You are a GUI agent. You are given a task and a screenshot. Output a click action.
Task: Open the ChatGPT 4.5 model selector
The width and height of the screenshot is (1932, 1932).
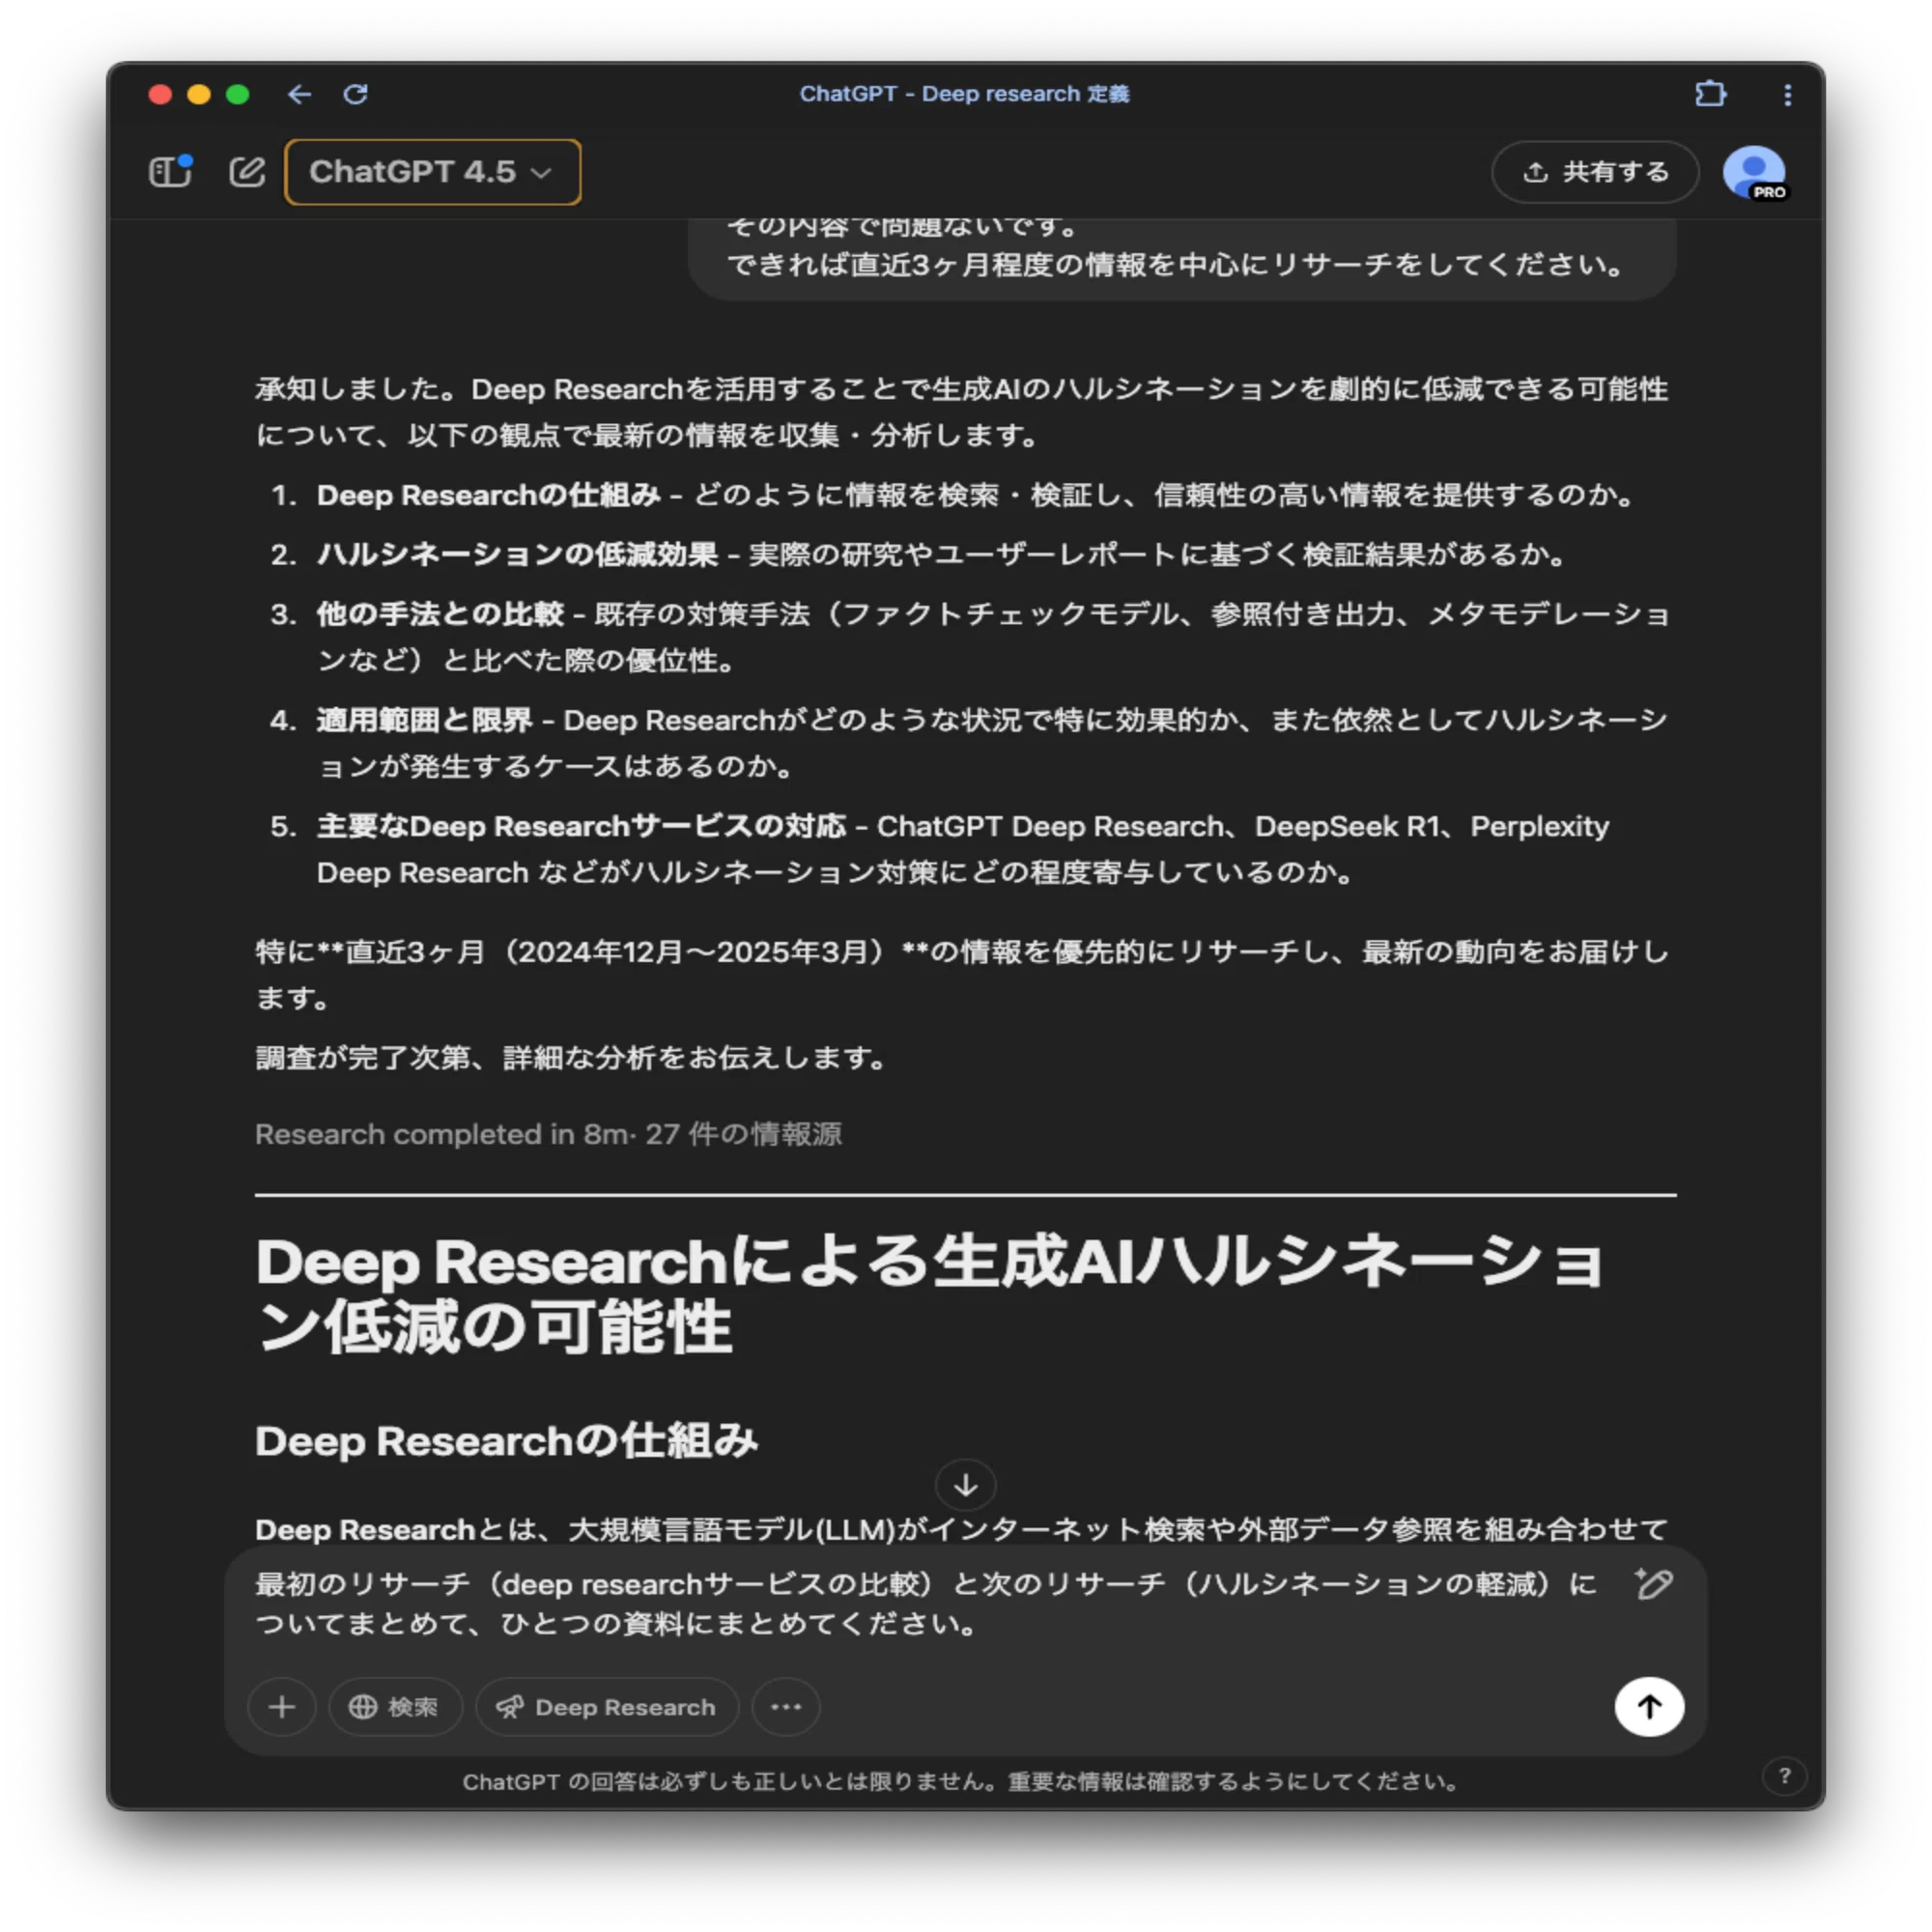432,172
